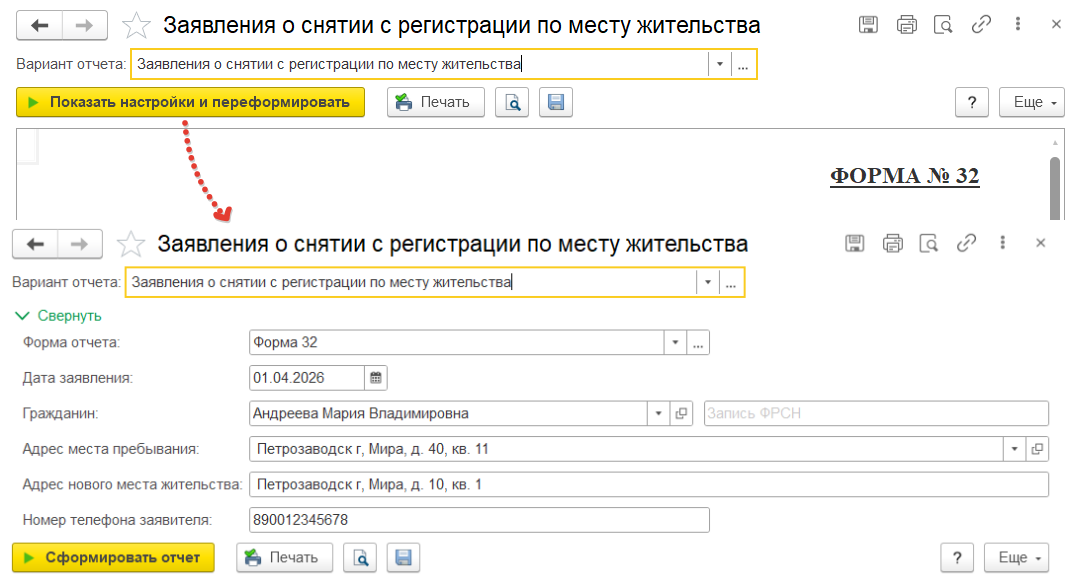Open print preview icon beside Сформировать отчет row
The width and height of the screenshot is (1072, 582).
pos(361,558)
